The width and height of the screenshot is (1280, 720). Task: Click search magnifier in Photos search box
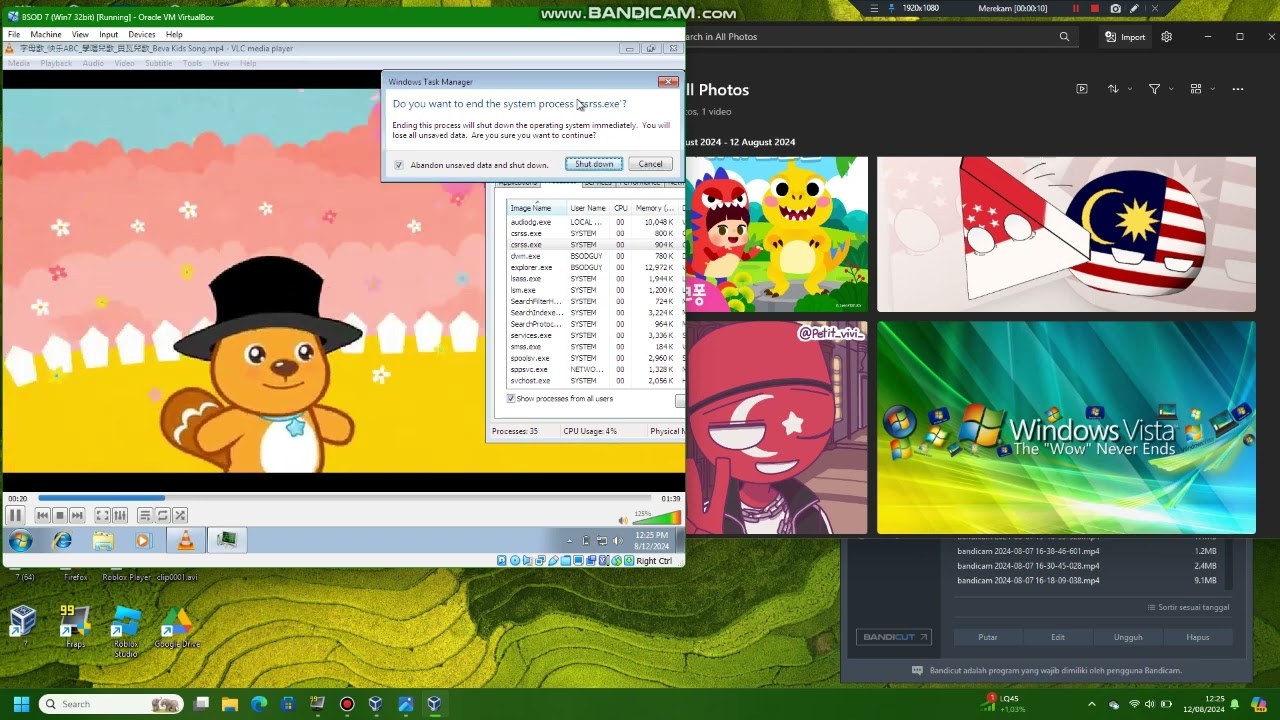(1064, 37)
